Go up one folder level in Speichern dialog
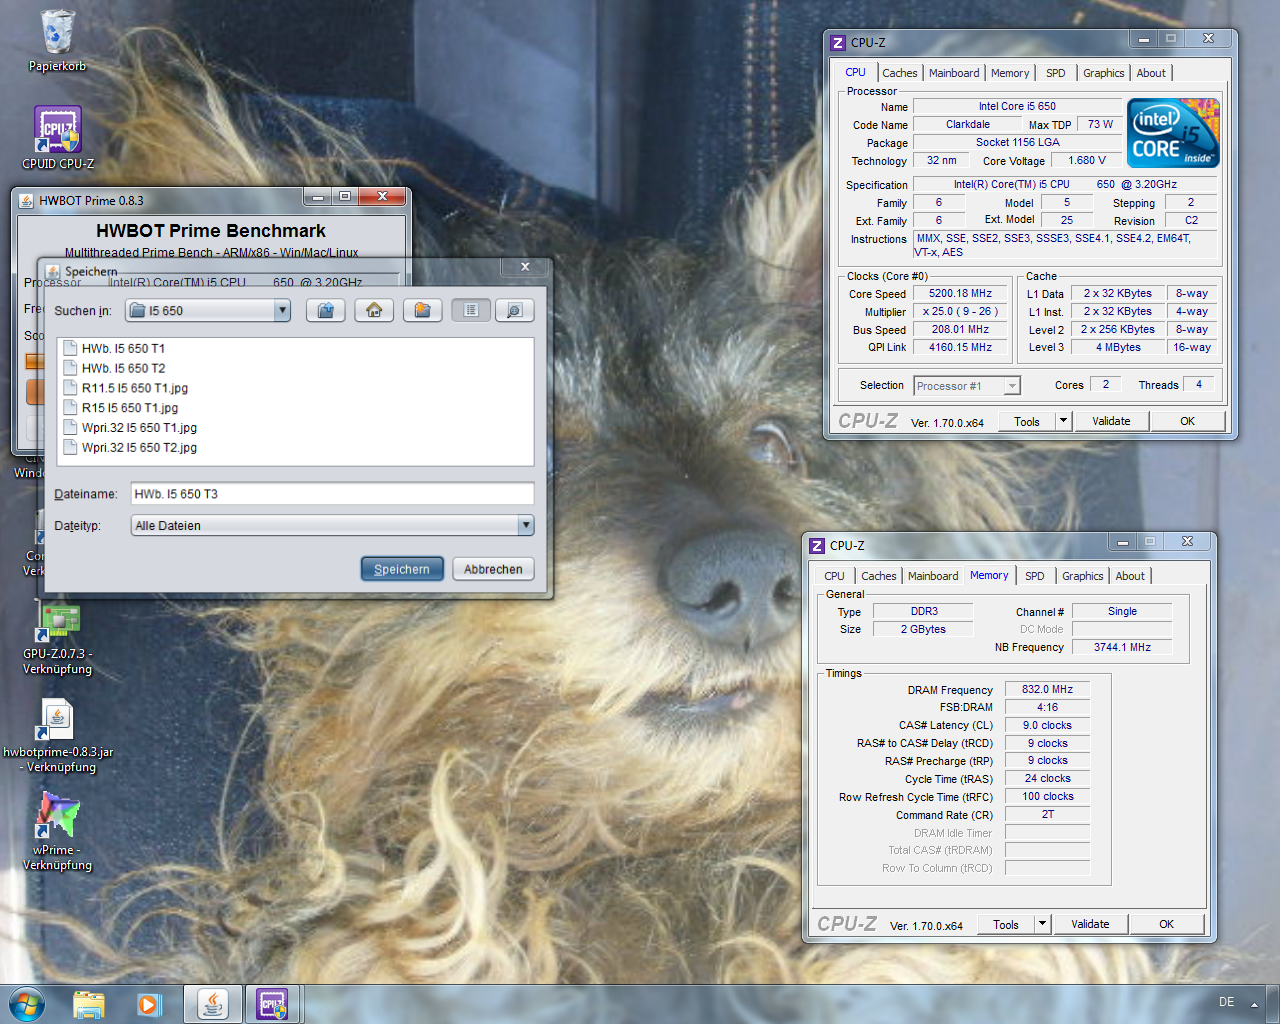Image resolution: width=1280 pixels, height=1024 pixels. pyautogui.click(x=325, y=311)
